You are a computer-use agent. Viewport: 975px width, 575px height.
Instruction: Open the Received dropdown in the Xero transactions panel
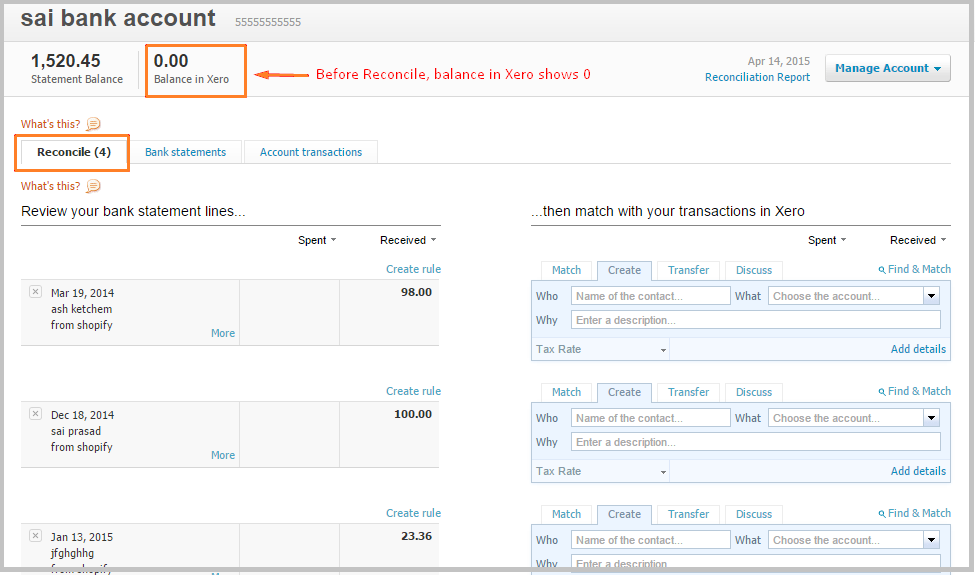pos(918,240)
